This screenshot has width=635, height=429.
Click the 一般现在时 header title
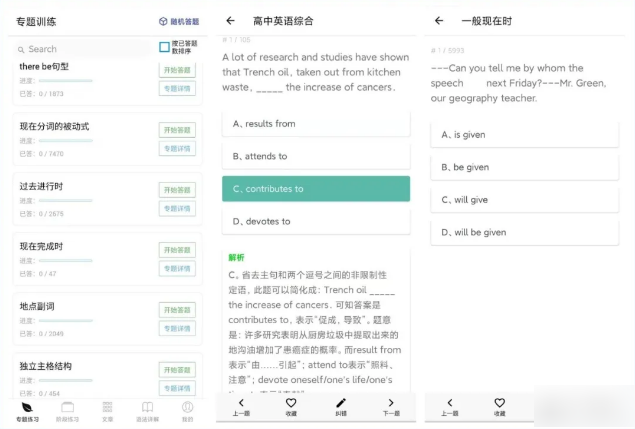point(486,21)
